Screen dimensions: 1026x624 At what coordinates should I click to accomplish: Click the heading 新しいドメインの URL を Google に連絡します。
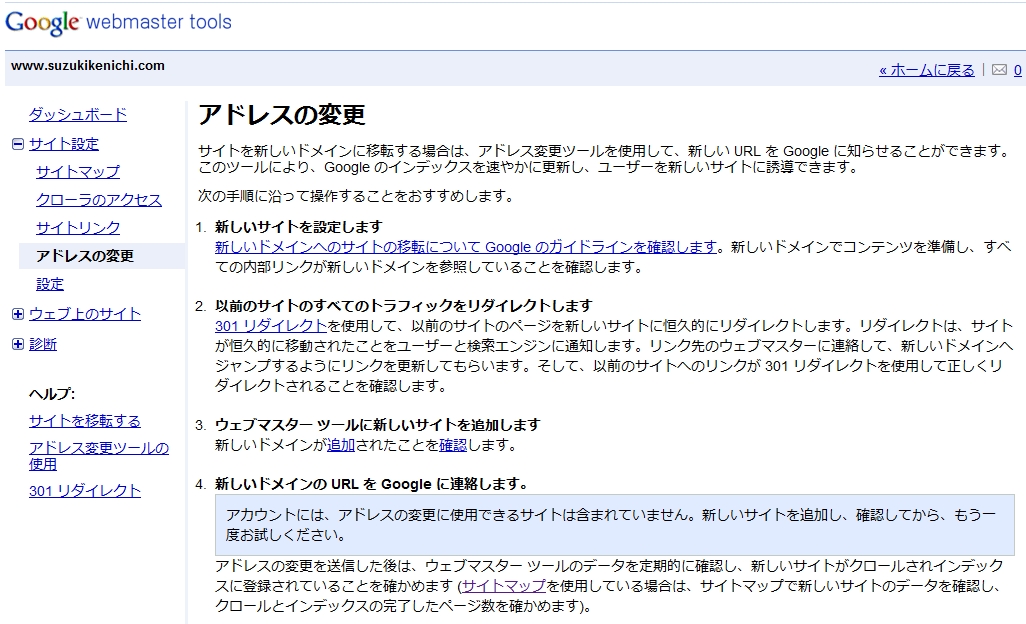[372, 484]
